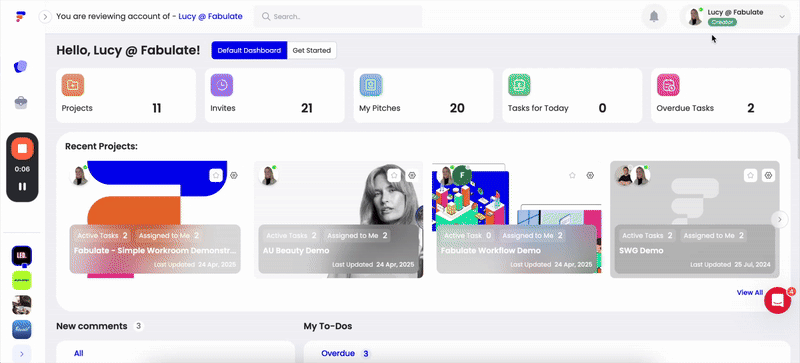Click the profile photo in header
800x363 pixels.
[695, 17]
